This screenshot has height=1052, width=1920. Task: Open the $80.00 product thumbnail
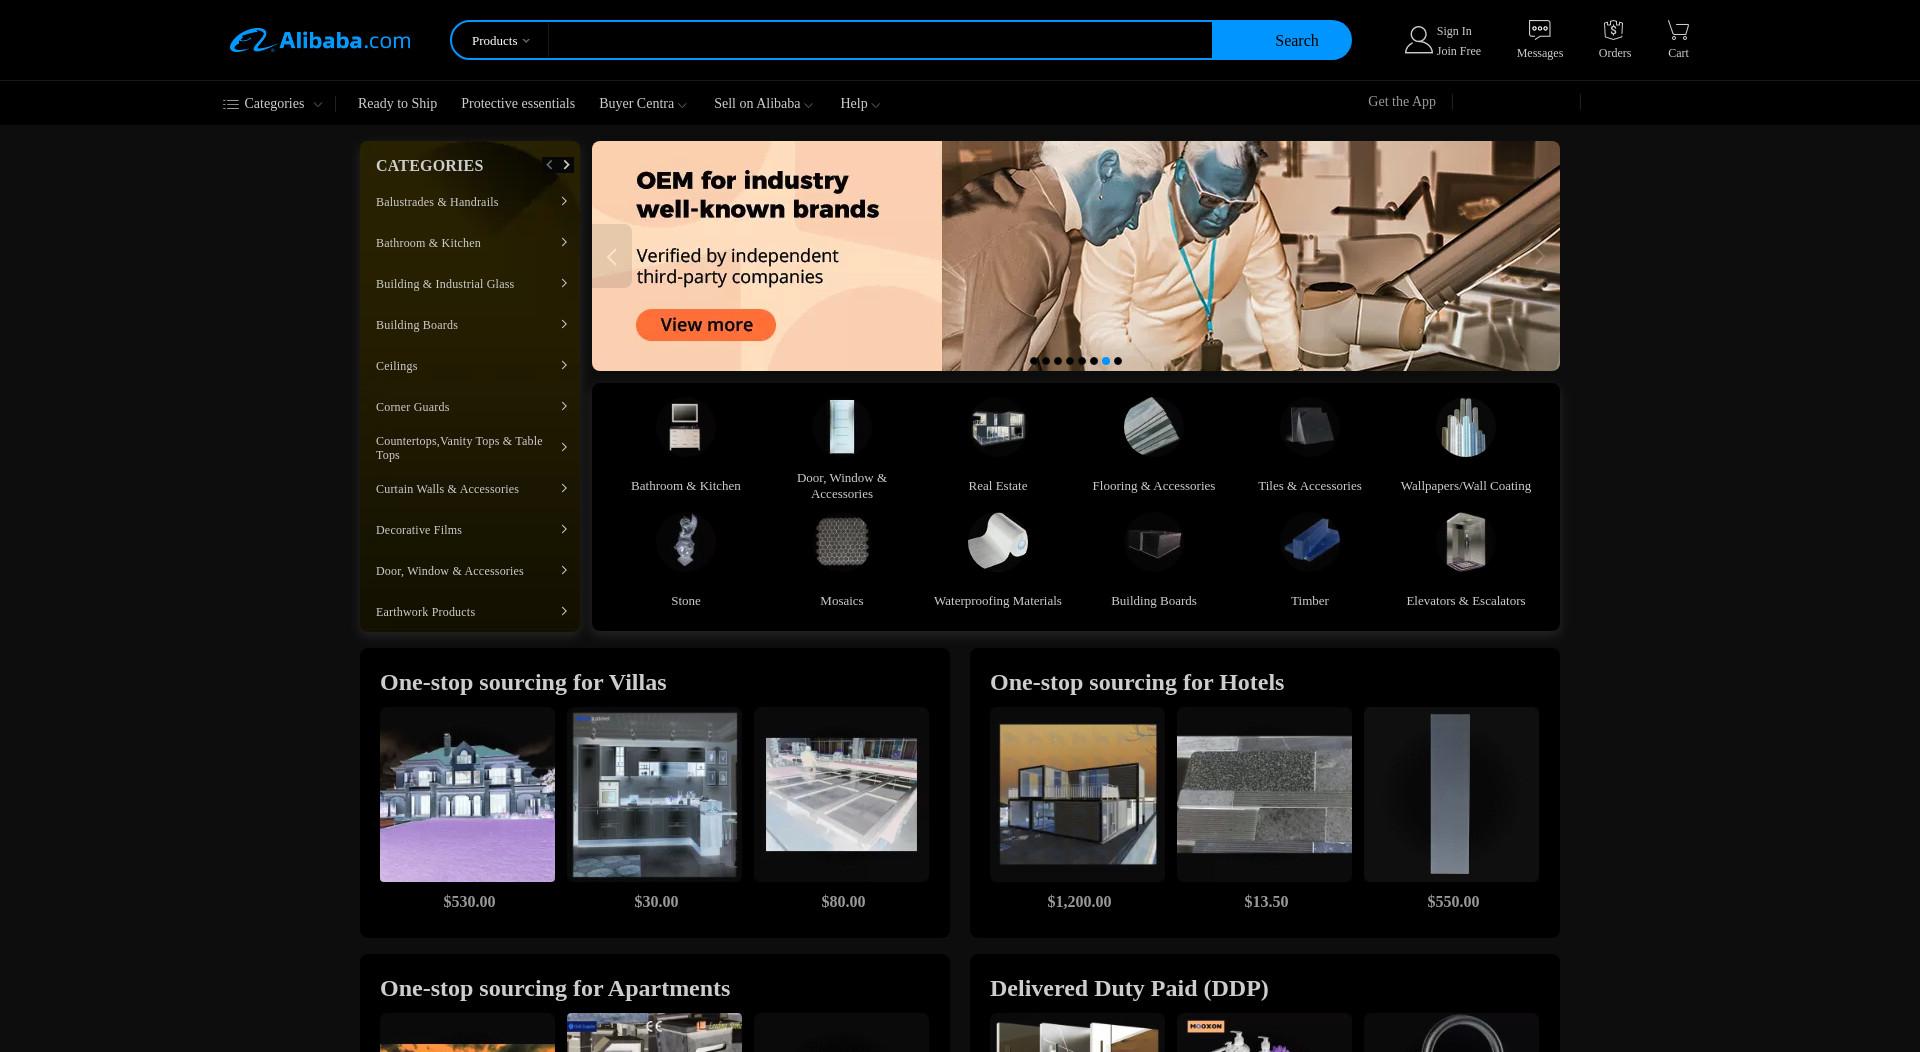point(841,795)
